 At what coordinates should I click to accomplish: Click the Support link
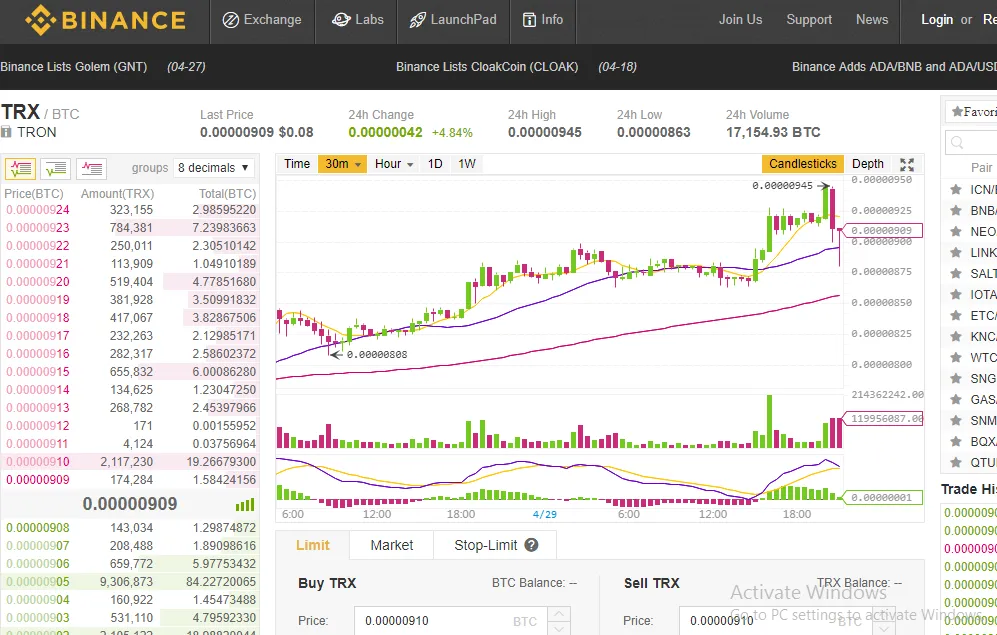809,20
